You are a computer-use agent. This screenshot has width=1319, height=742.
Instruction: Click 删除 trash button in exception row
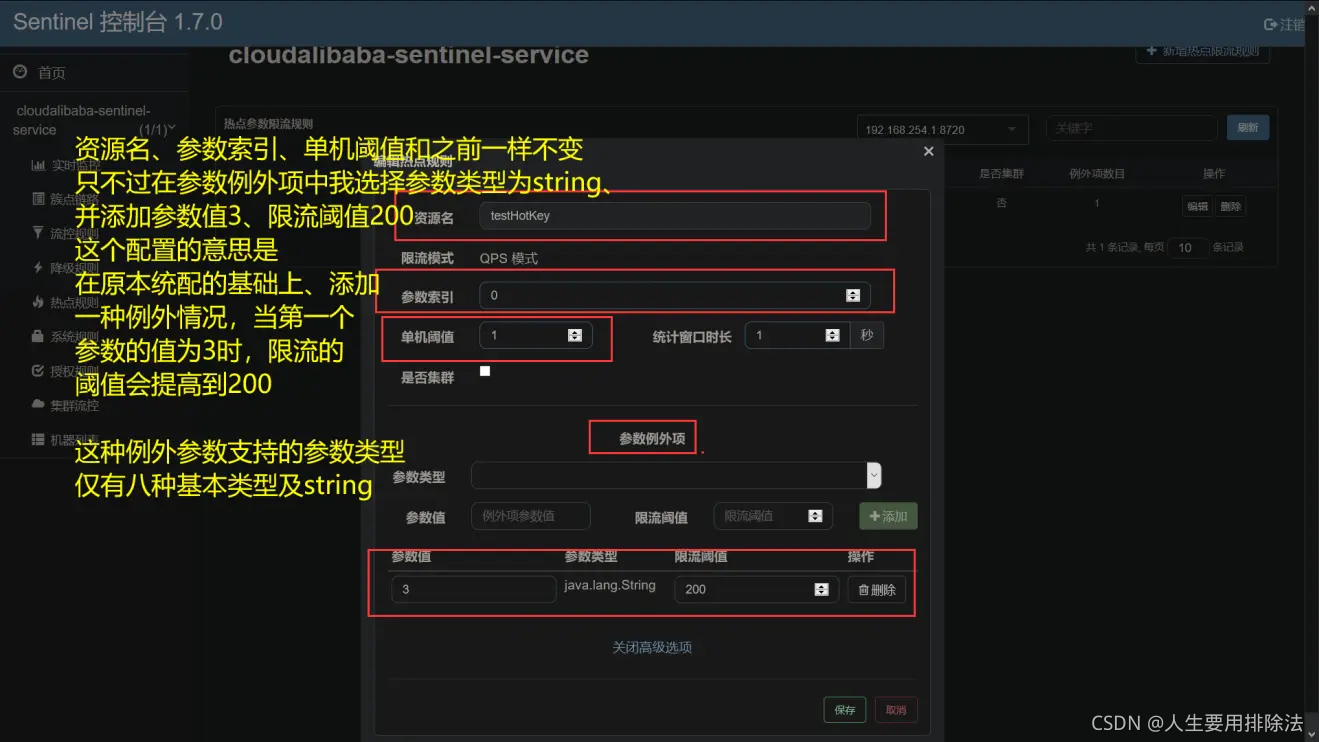tap(877, 589)
